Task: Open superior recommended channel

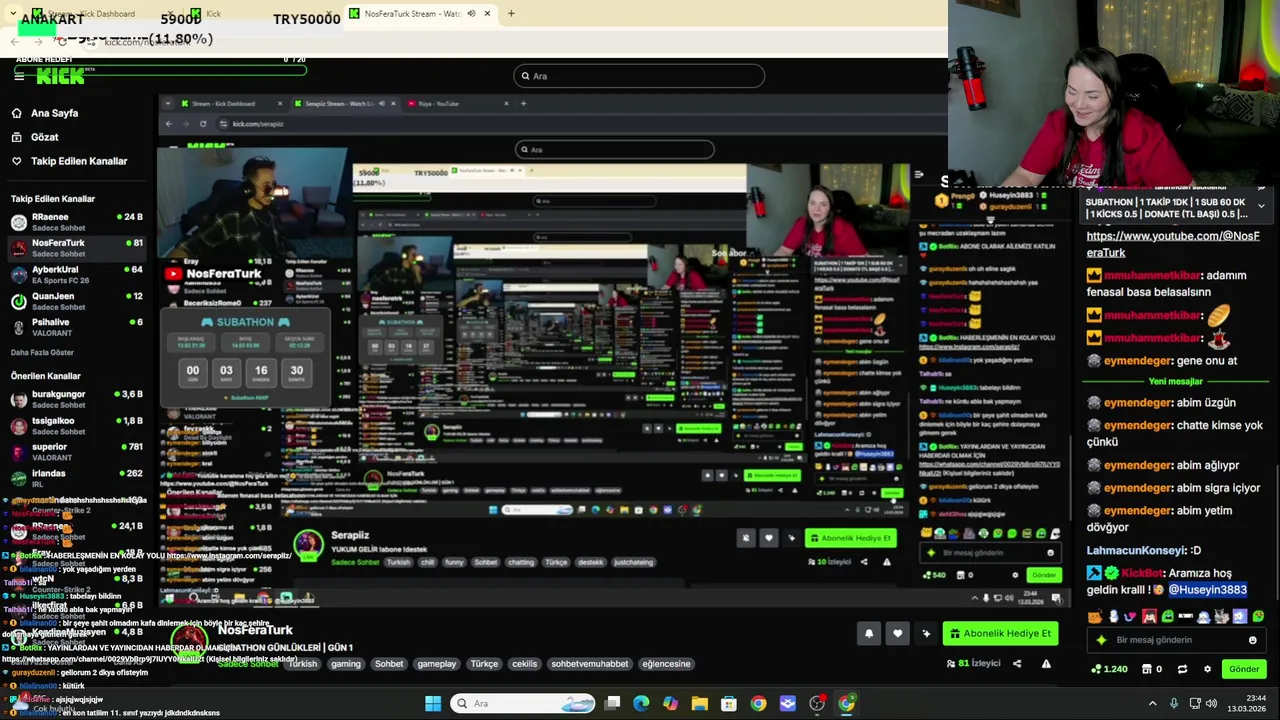Action: point(76,452)
